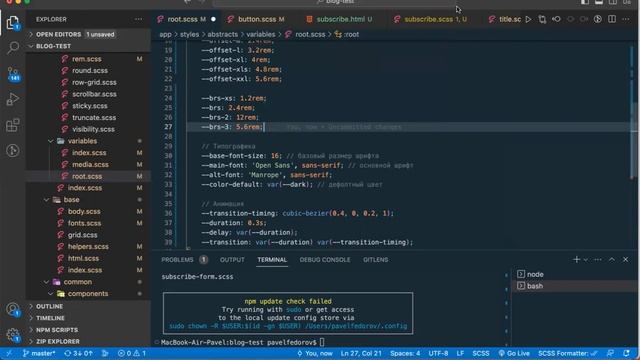Open the Extensions view

click(13, 125)
